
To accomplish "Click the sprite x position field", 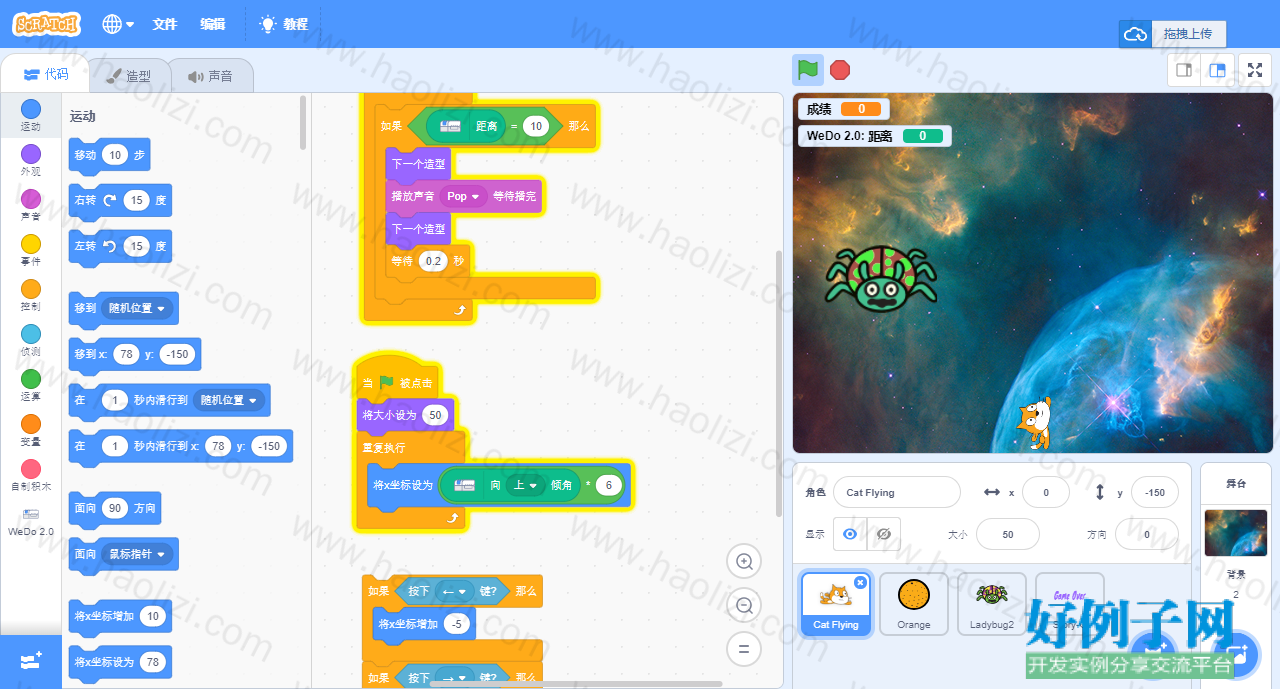I will click(1047, 492).
